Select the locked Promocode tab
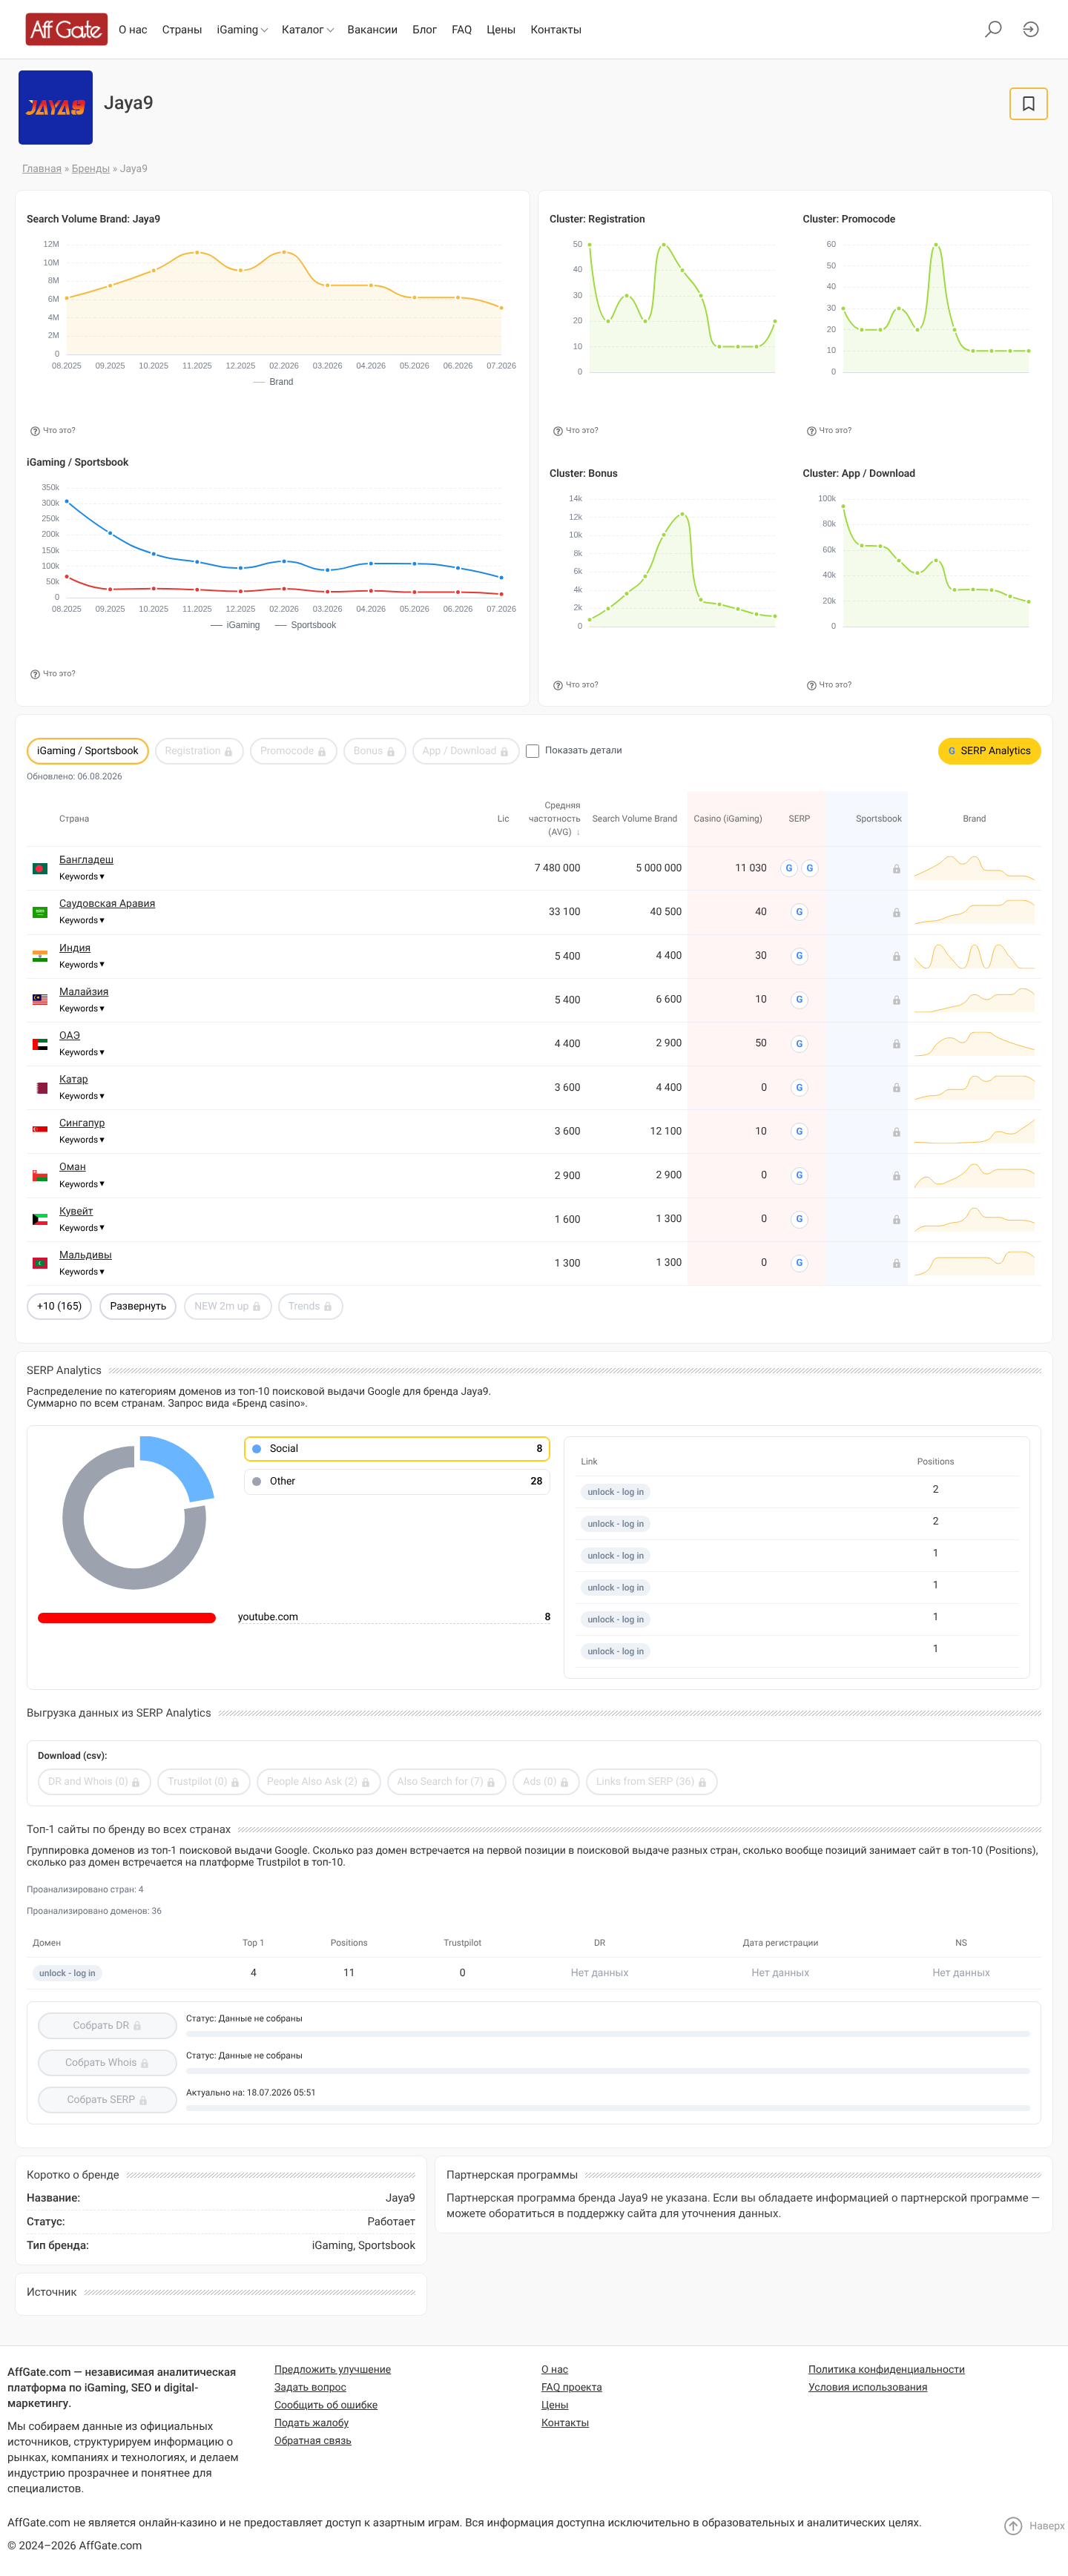 [293, 751]
